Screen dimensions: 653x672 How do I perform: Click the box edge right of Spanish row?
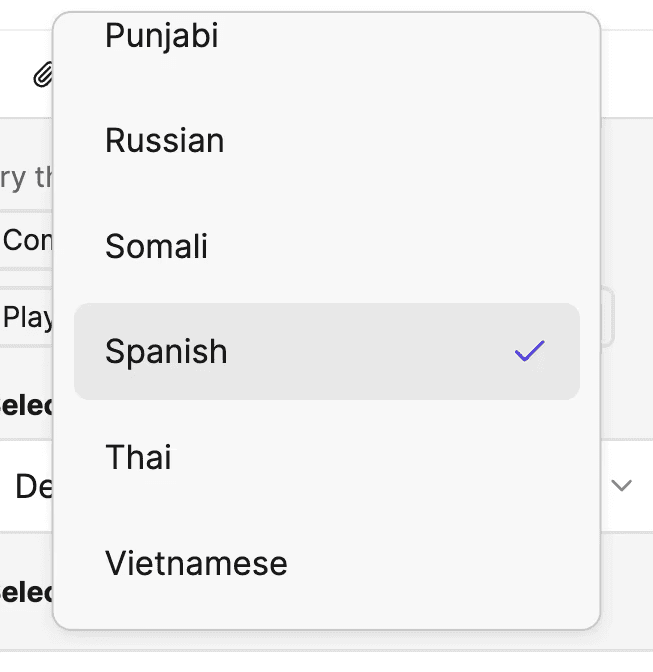[x=609, y=318]
